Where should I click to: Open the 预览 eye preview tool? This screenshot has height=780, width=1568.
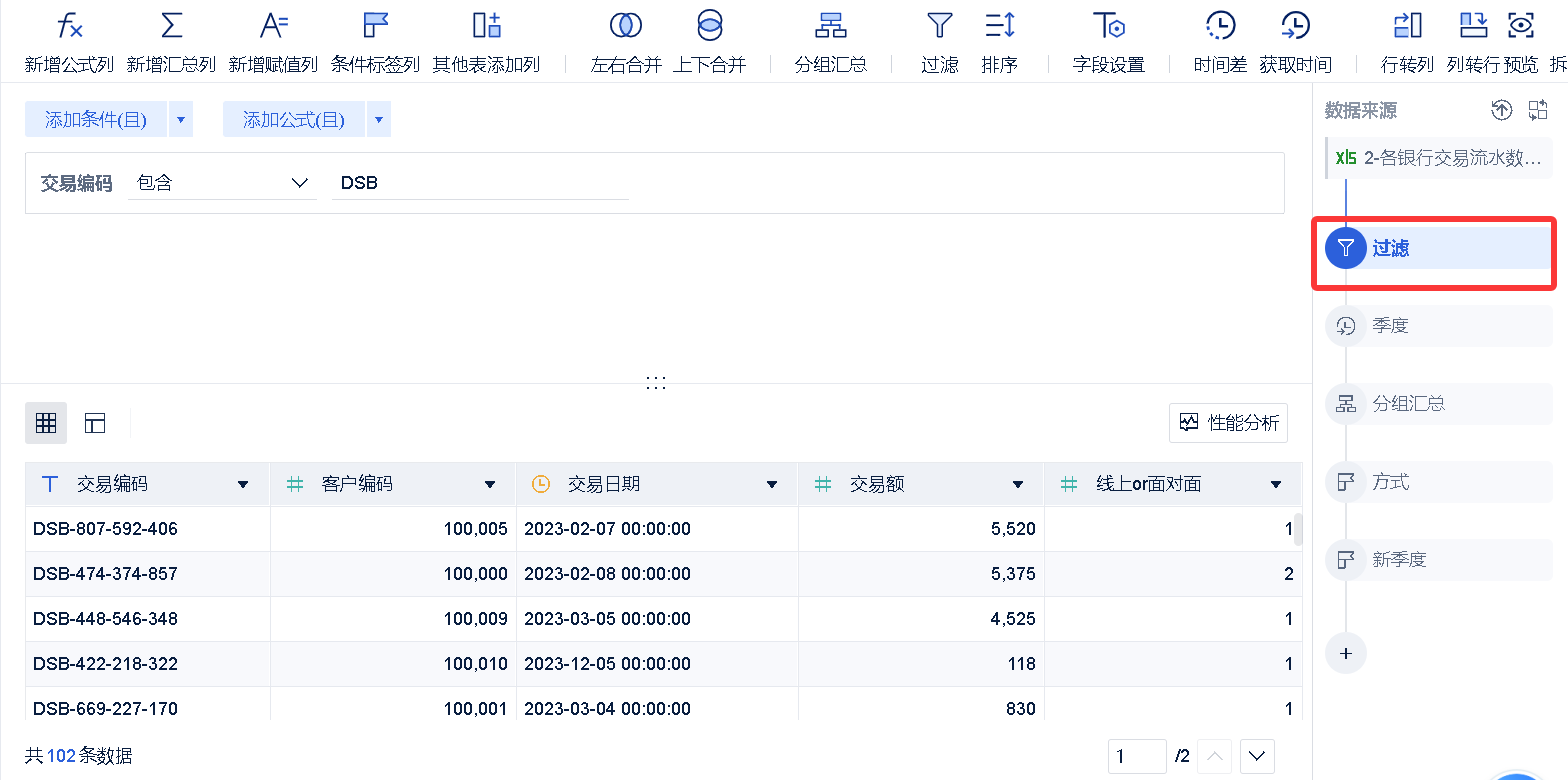1521,43
